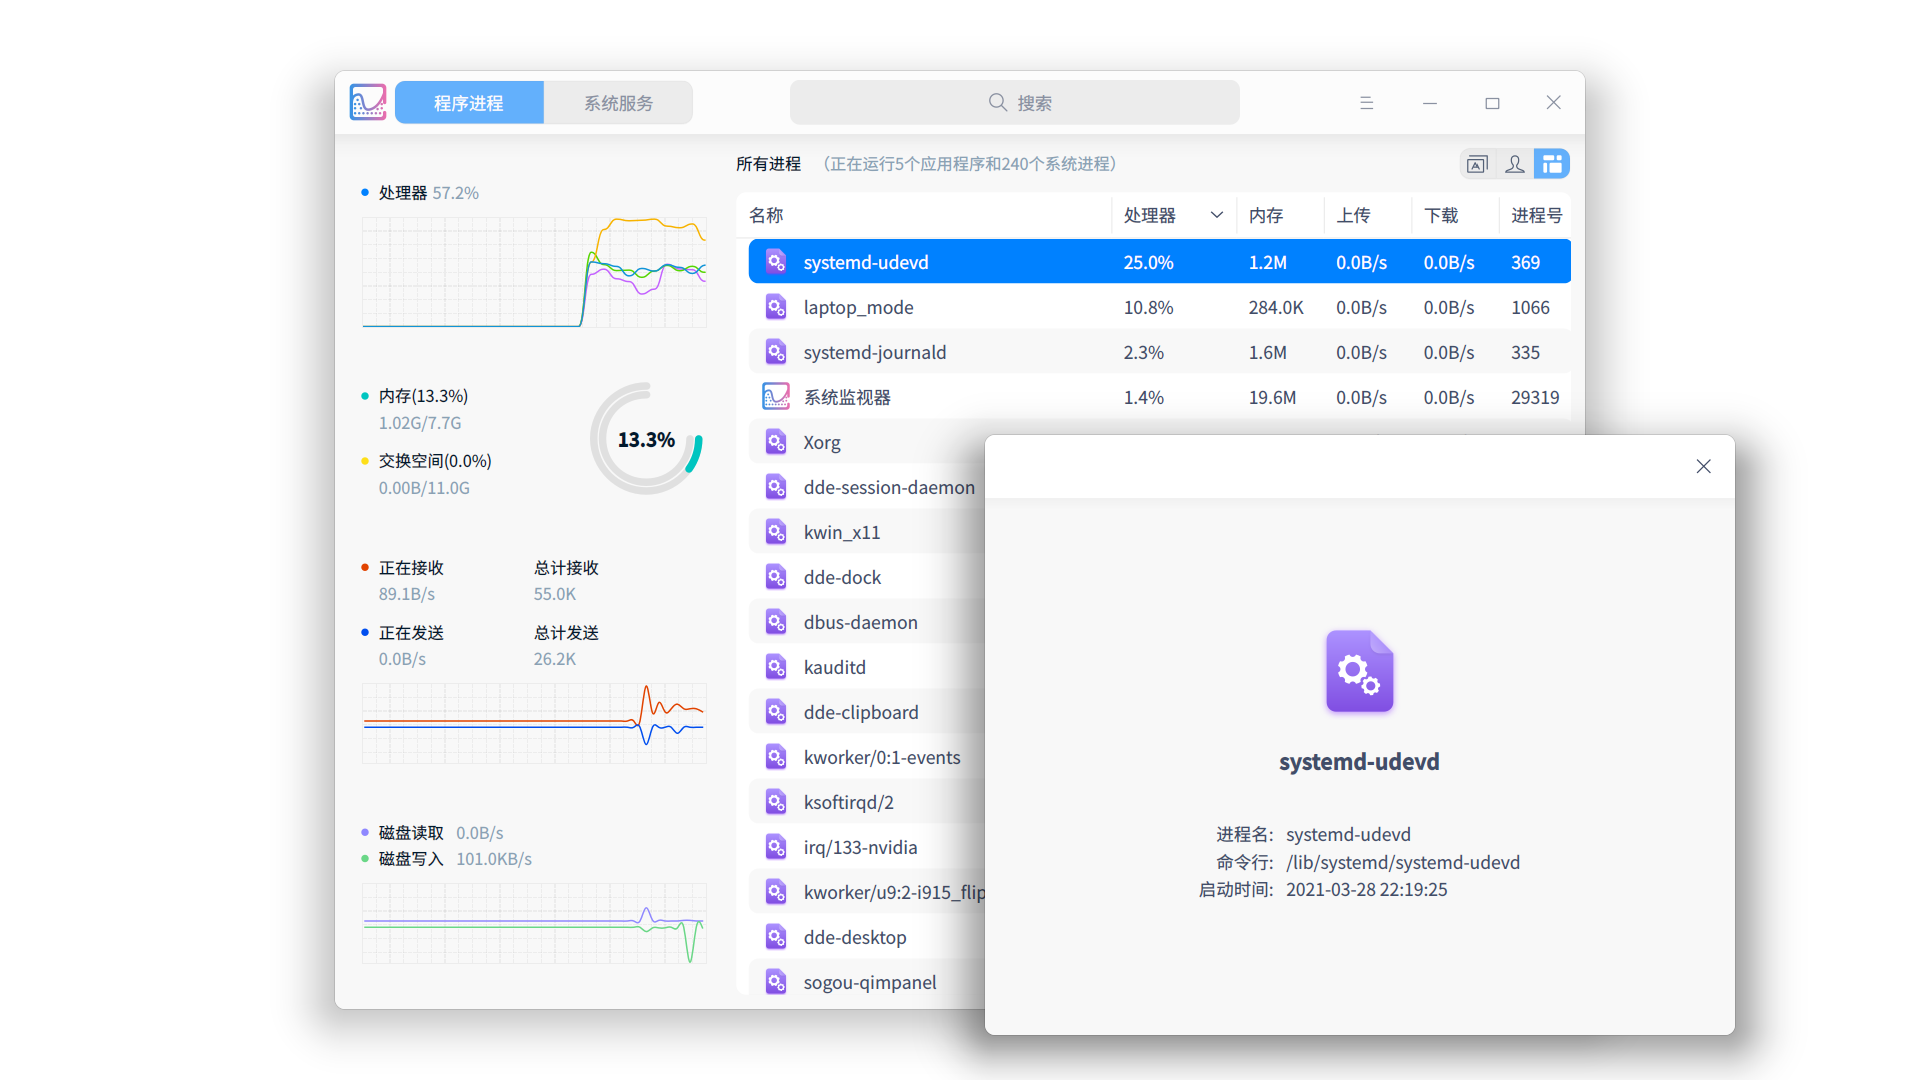
Task: Click the Xorg process icon
Action: click(x=776, y=442)
